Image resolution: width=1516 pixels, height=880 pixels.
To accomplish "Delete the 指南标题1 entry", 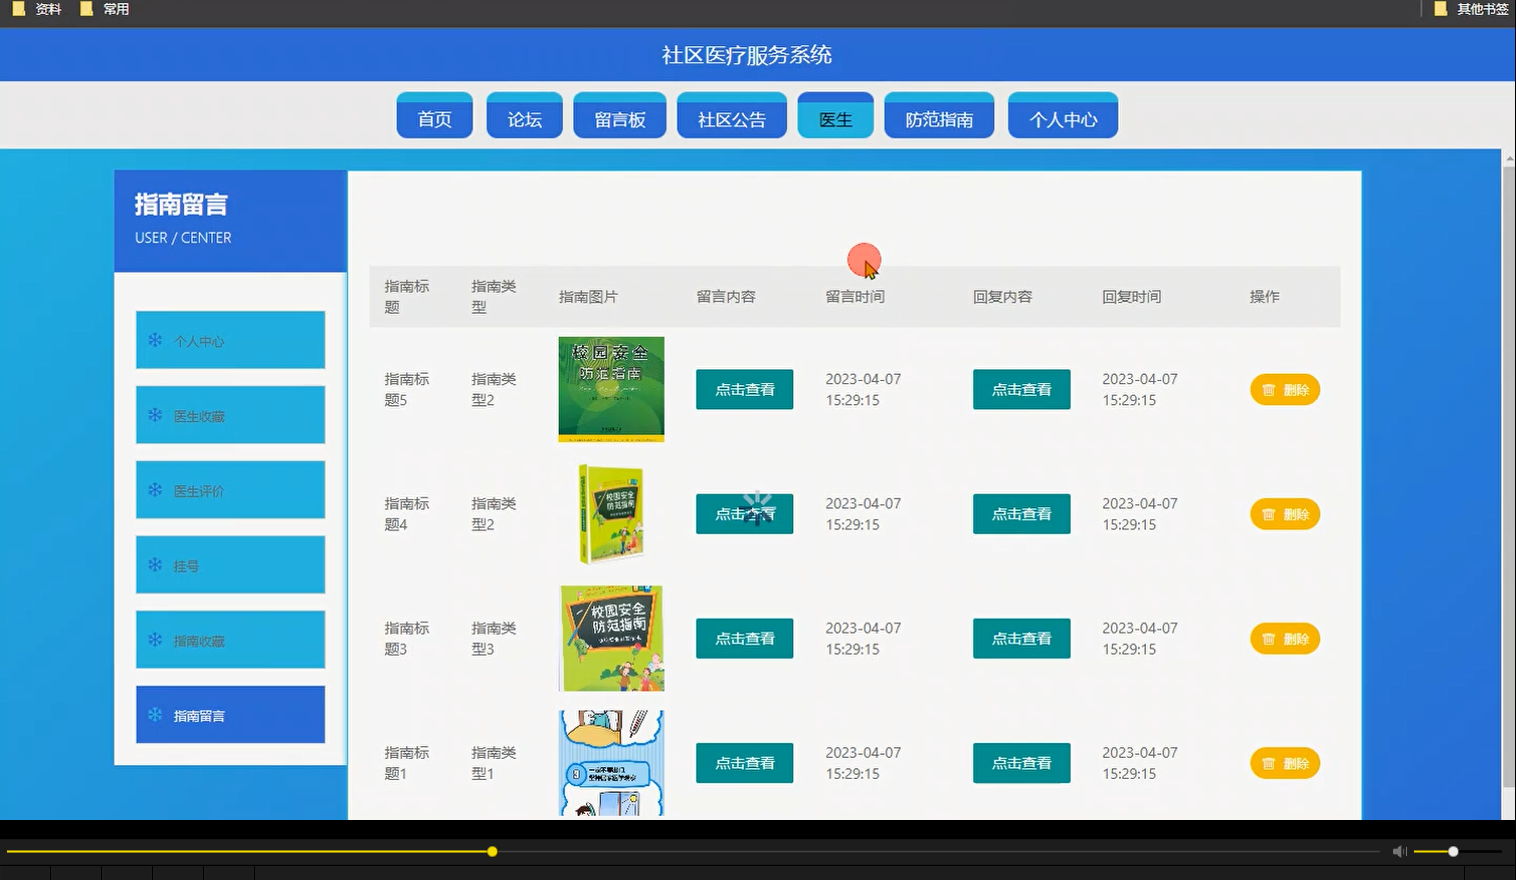I will click(1285, 762).
